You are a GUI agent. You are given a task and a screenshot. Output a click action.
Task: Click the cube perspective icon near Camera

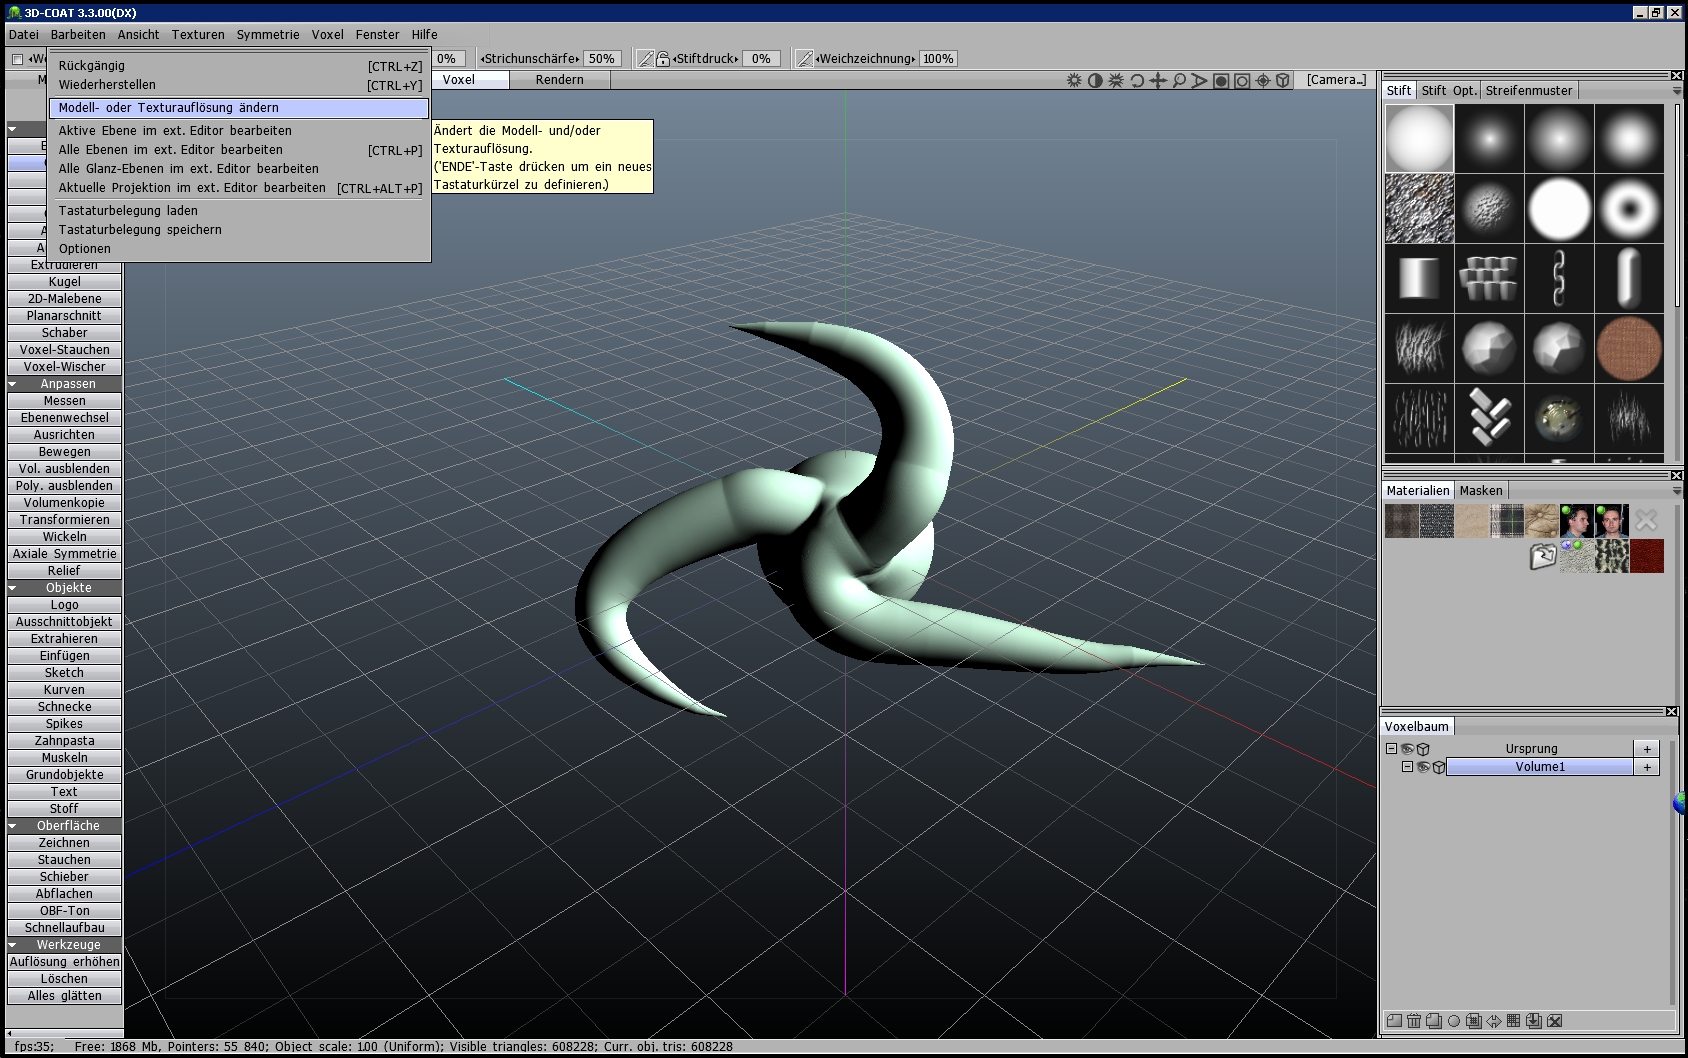click(1283, 80)
